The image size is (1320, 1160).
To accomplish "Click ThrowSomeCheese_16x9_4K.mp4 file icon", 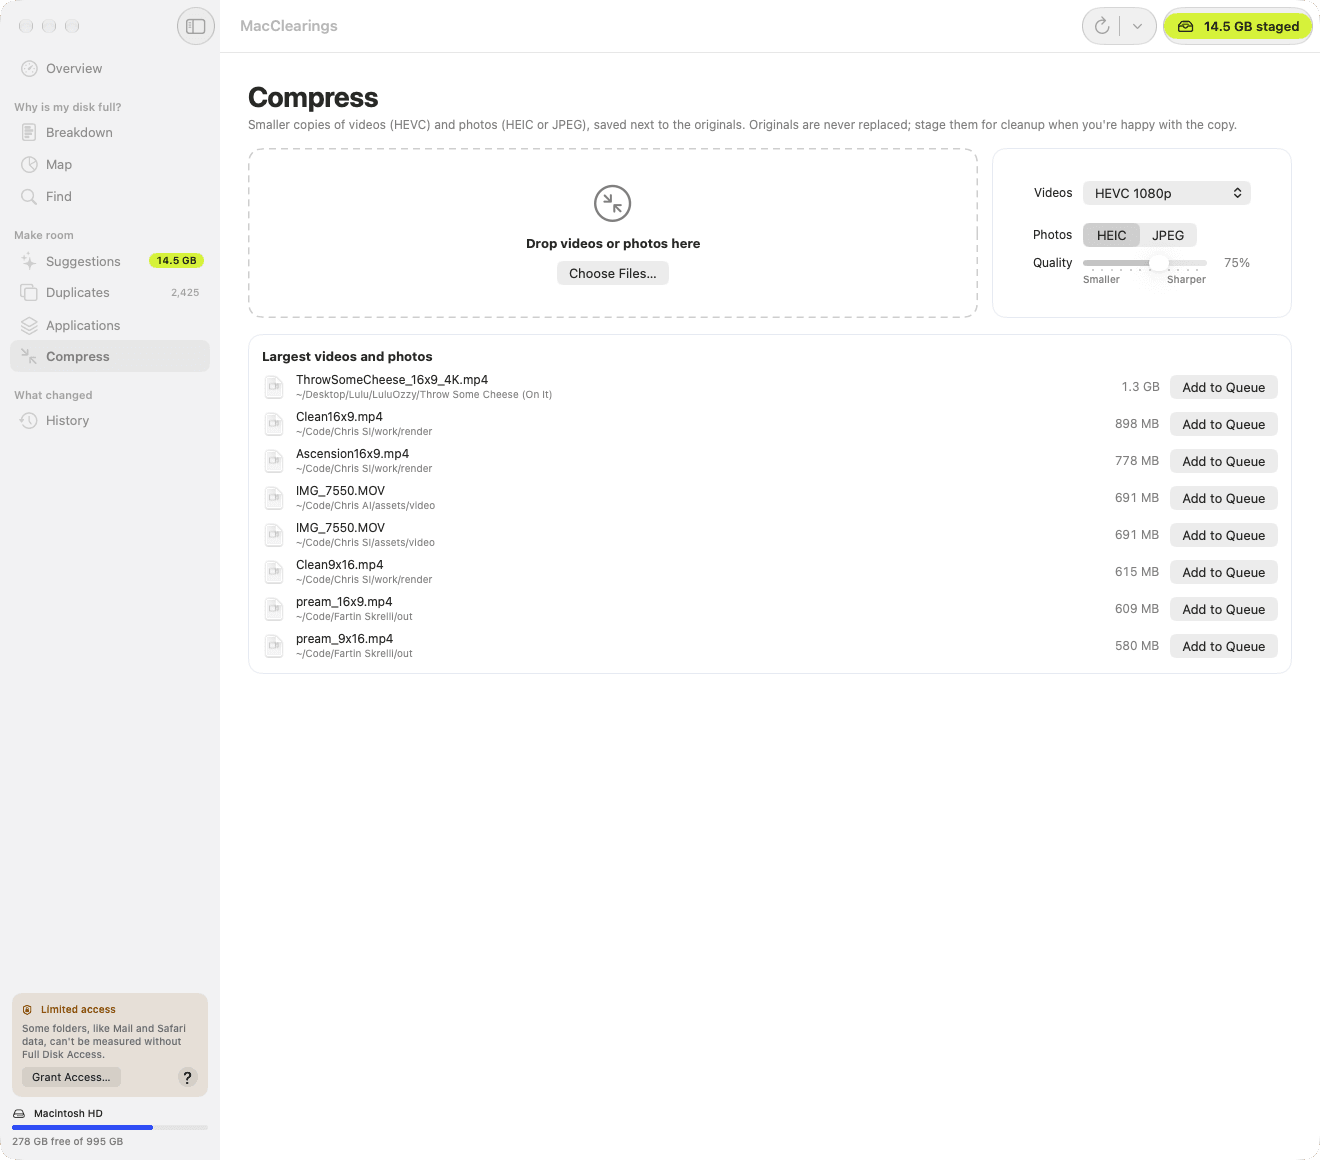I will click(274, 387).
